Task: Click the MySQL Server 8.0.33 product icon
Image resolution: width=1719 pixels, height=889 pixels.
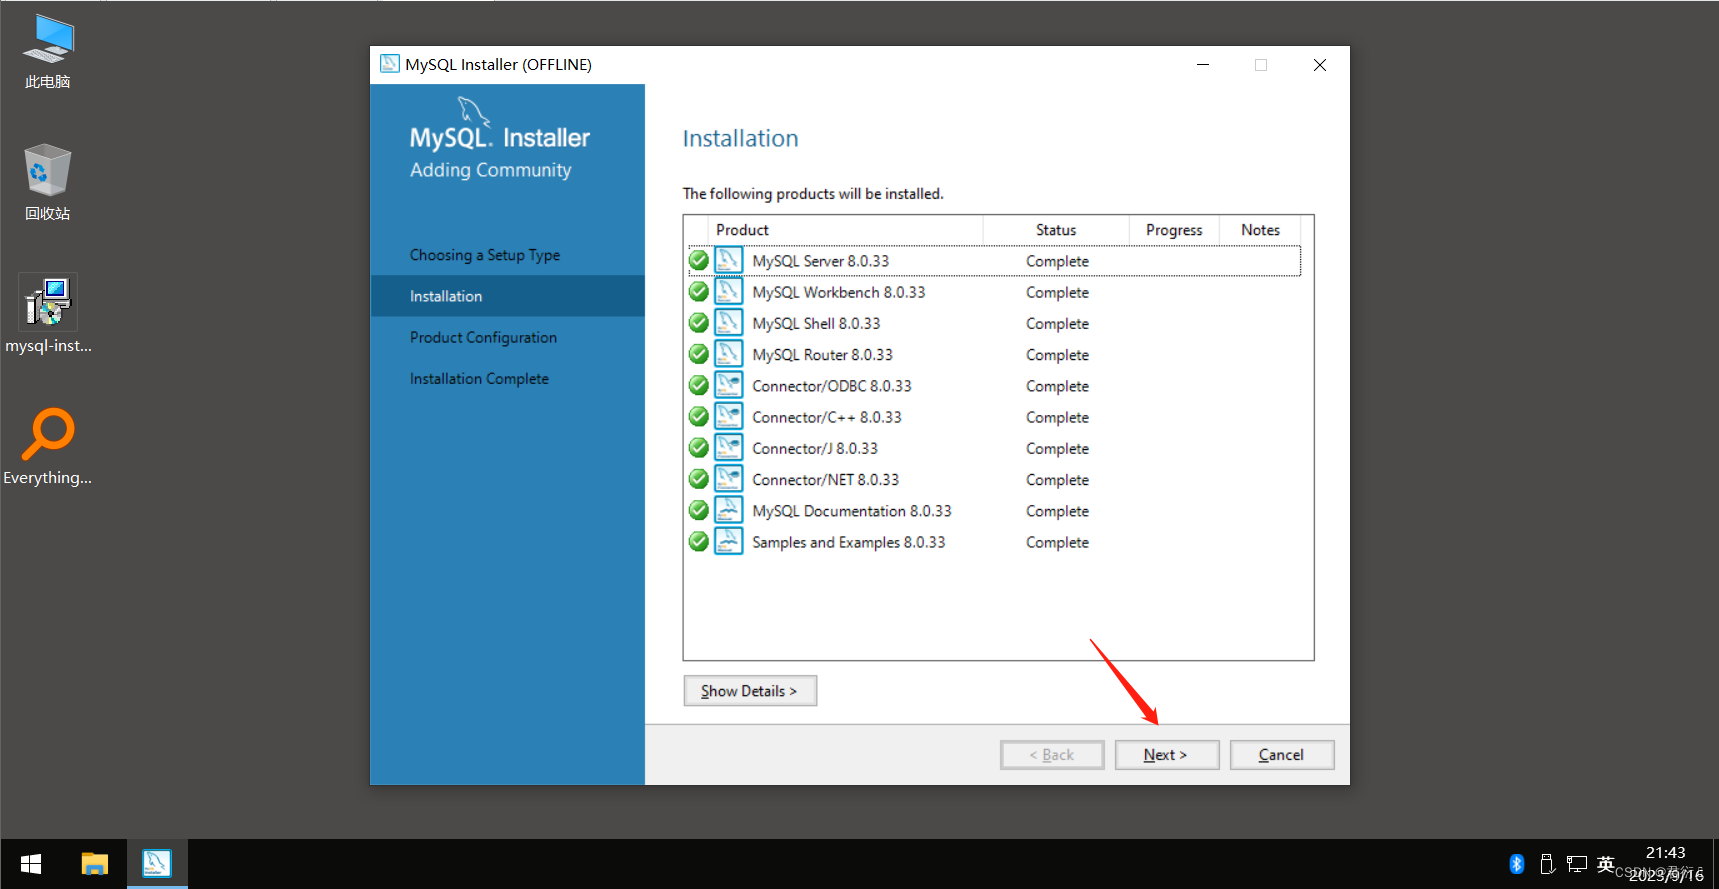Action: click(x=728, y=260)
